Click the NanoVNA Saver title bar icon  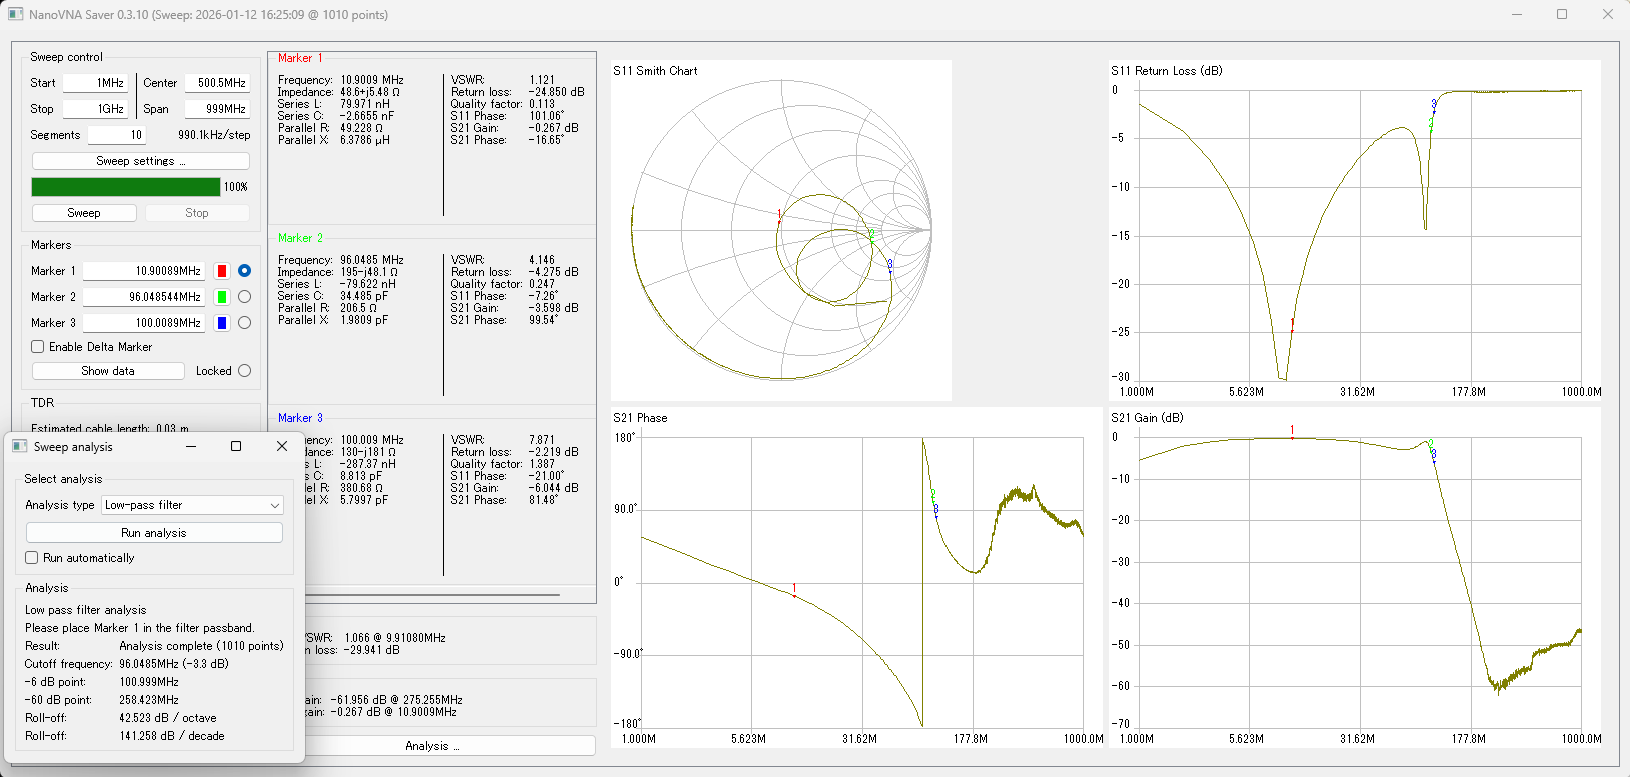(x=15, y=15)
